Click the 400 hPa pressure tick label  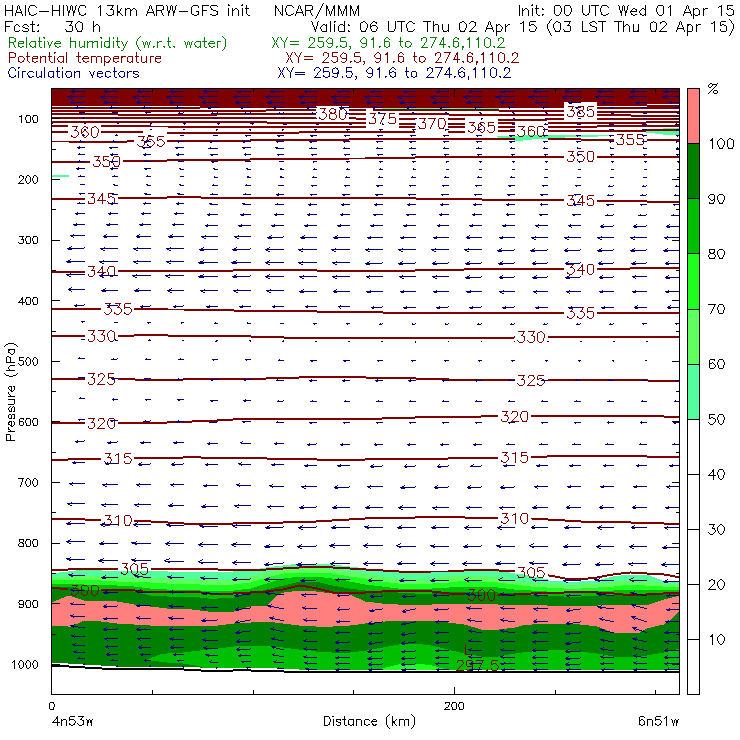point(28,301)
